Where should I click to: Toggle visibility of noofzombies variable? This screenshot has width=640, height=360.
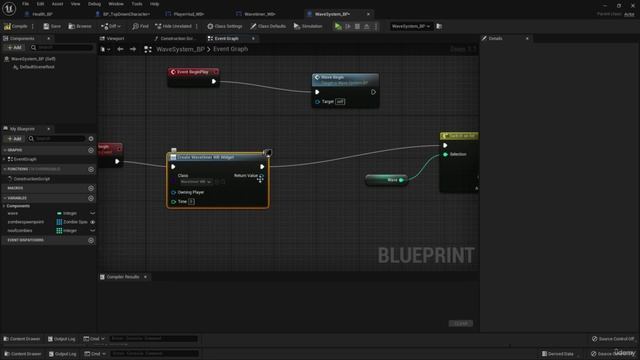pyautogui.click(x=93, y=231)
